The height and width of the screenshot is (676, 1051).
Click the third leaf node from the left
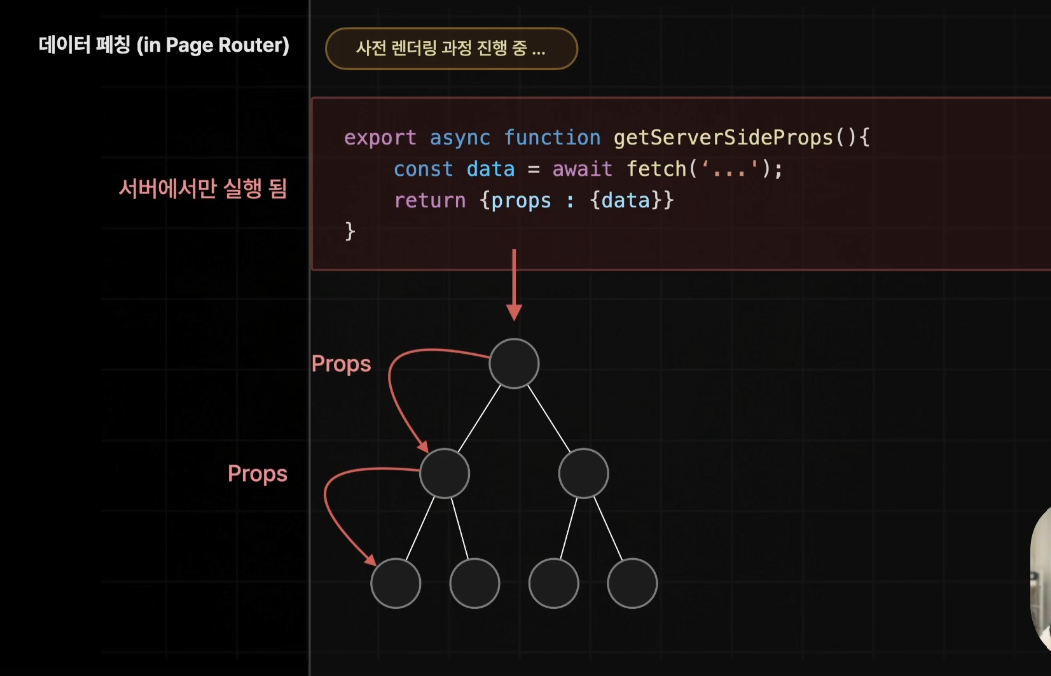554,584
